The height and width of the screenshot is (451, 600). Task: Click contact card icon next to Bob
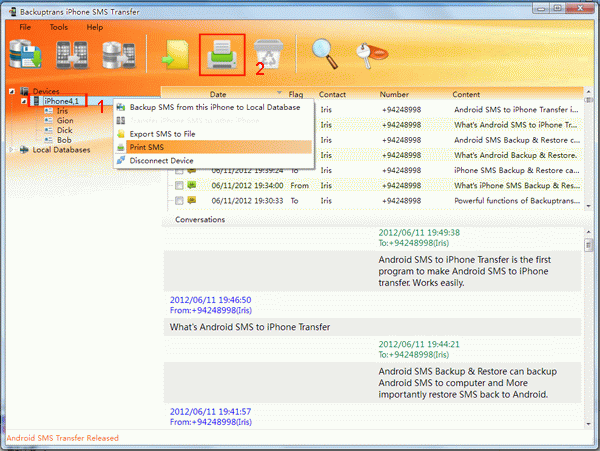tap(49, 140)
